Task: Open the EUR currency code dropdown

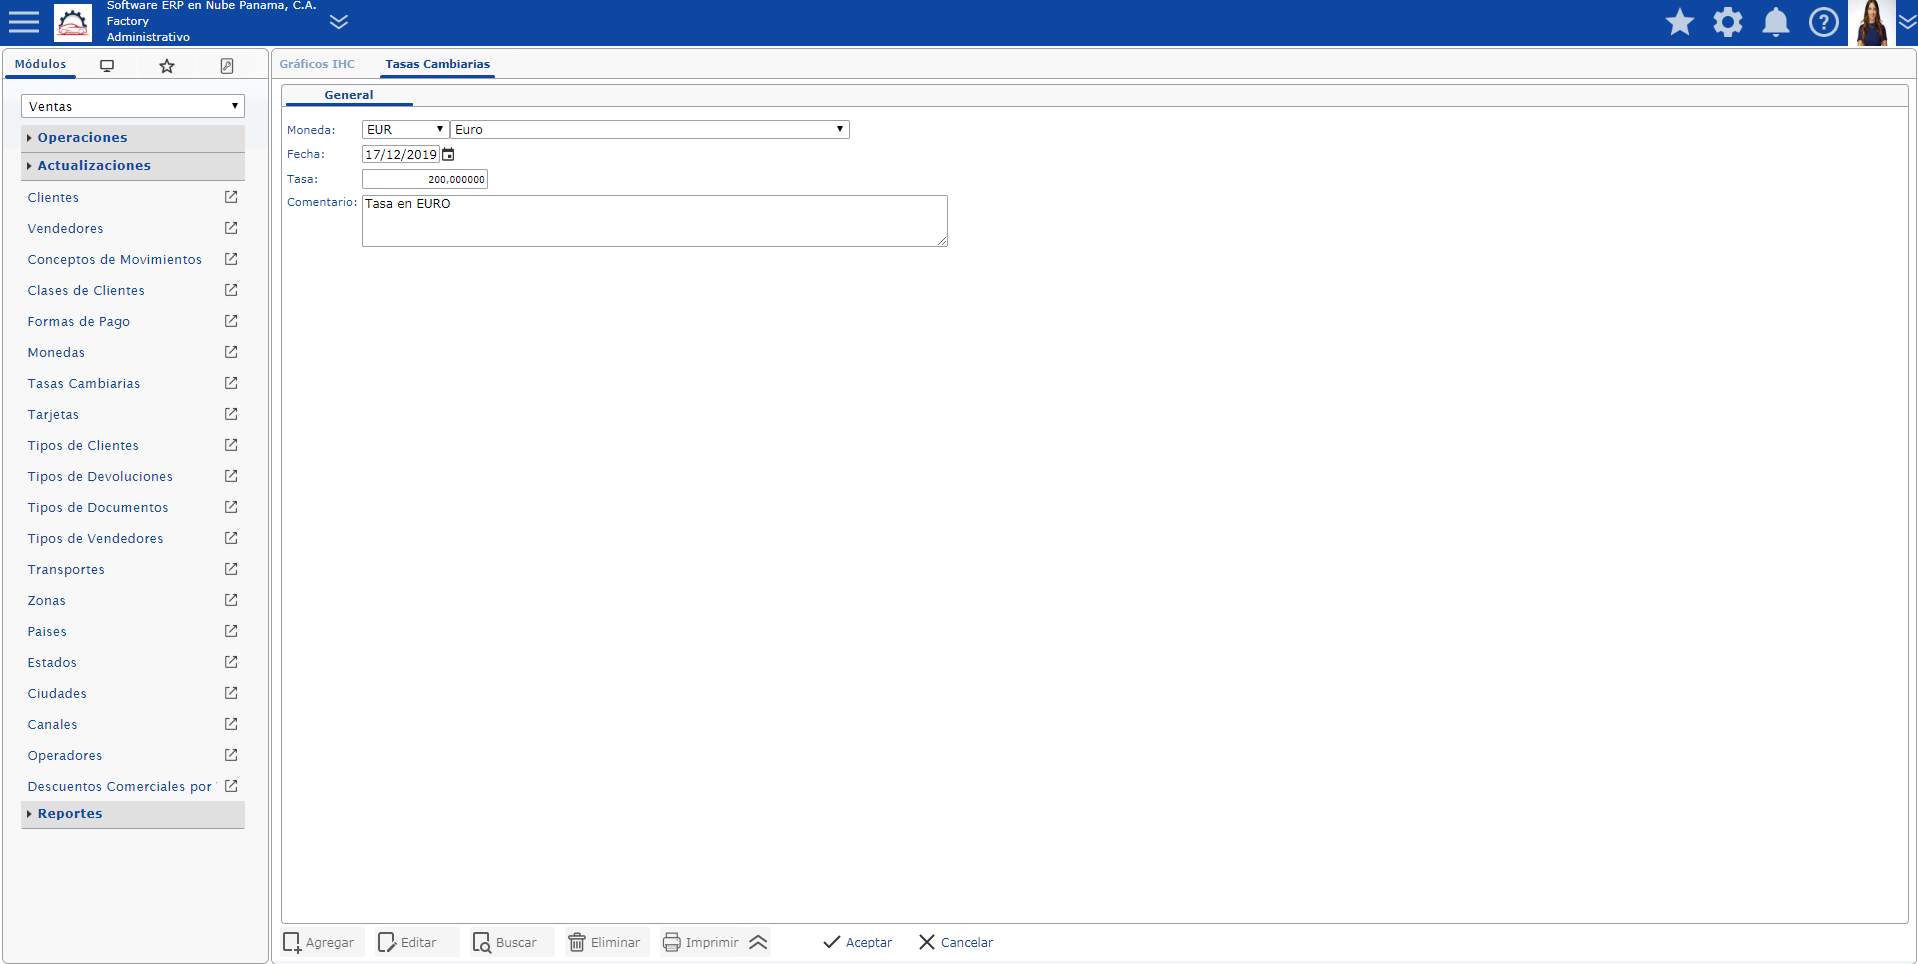Action: (x=405, y=130)
